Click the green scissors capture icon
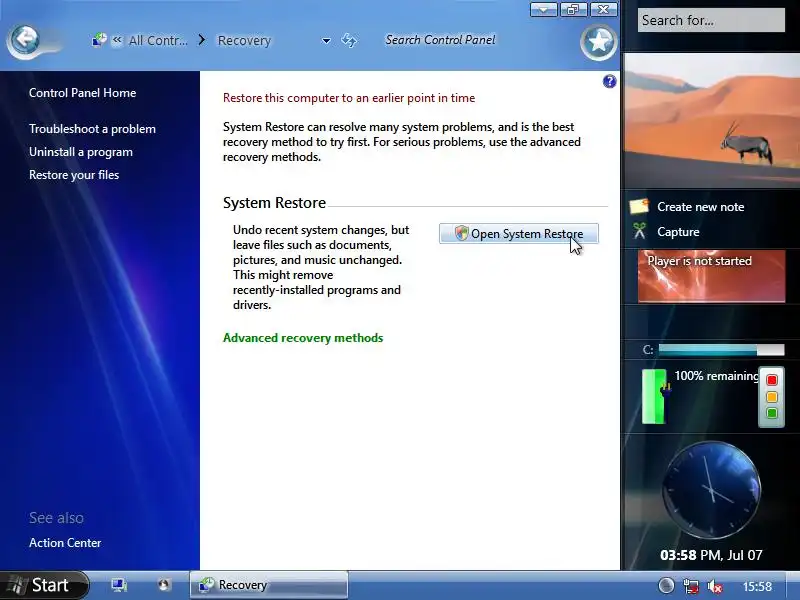800x600 pixels. point(639,231)
